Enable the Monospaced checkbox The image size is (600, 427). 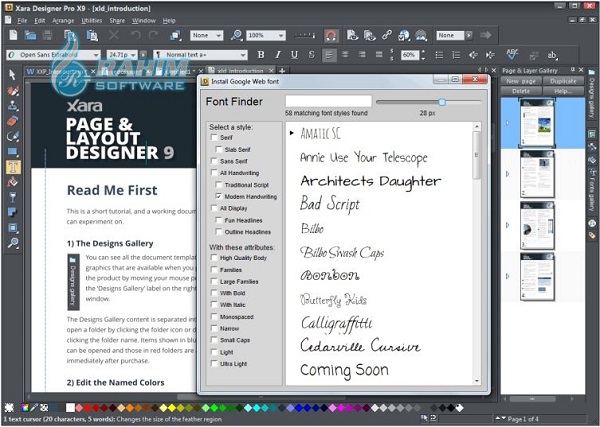click(214, 316)
